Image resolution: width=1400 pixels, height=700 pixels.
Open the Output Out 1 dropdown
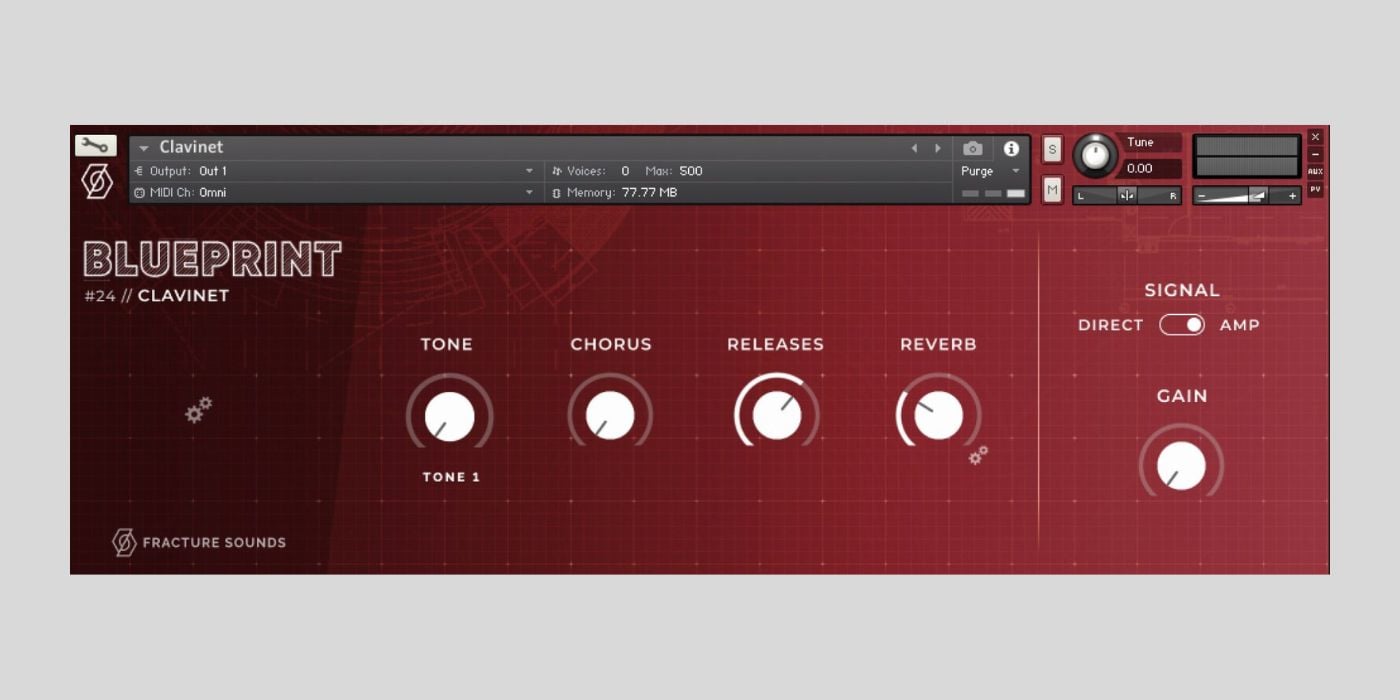tap(530, 170)
